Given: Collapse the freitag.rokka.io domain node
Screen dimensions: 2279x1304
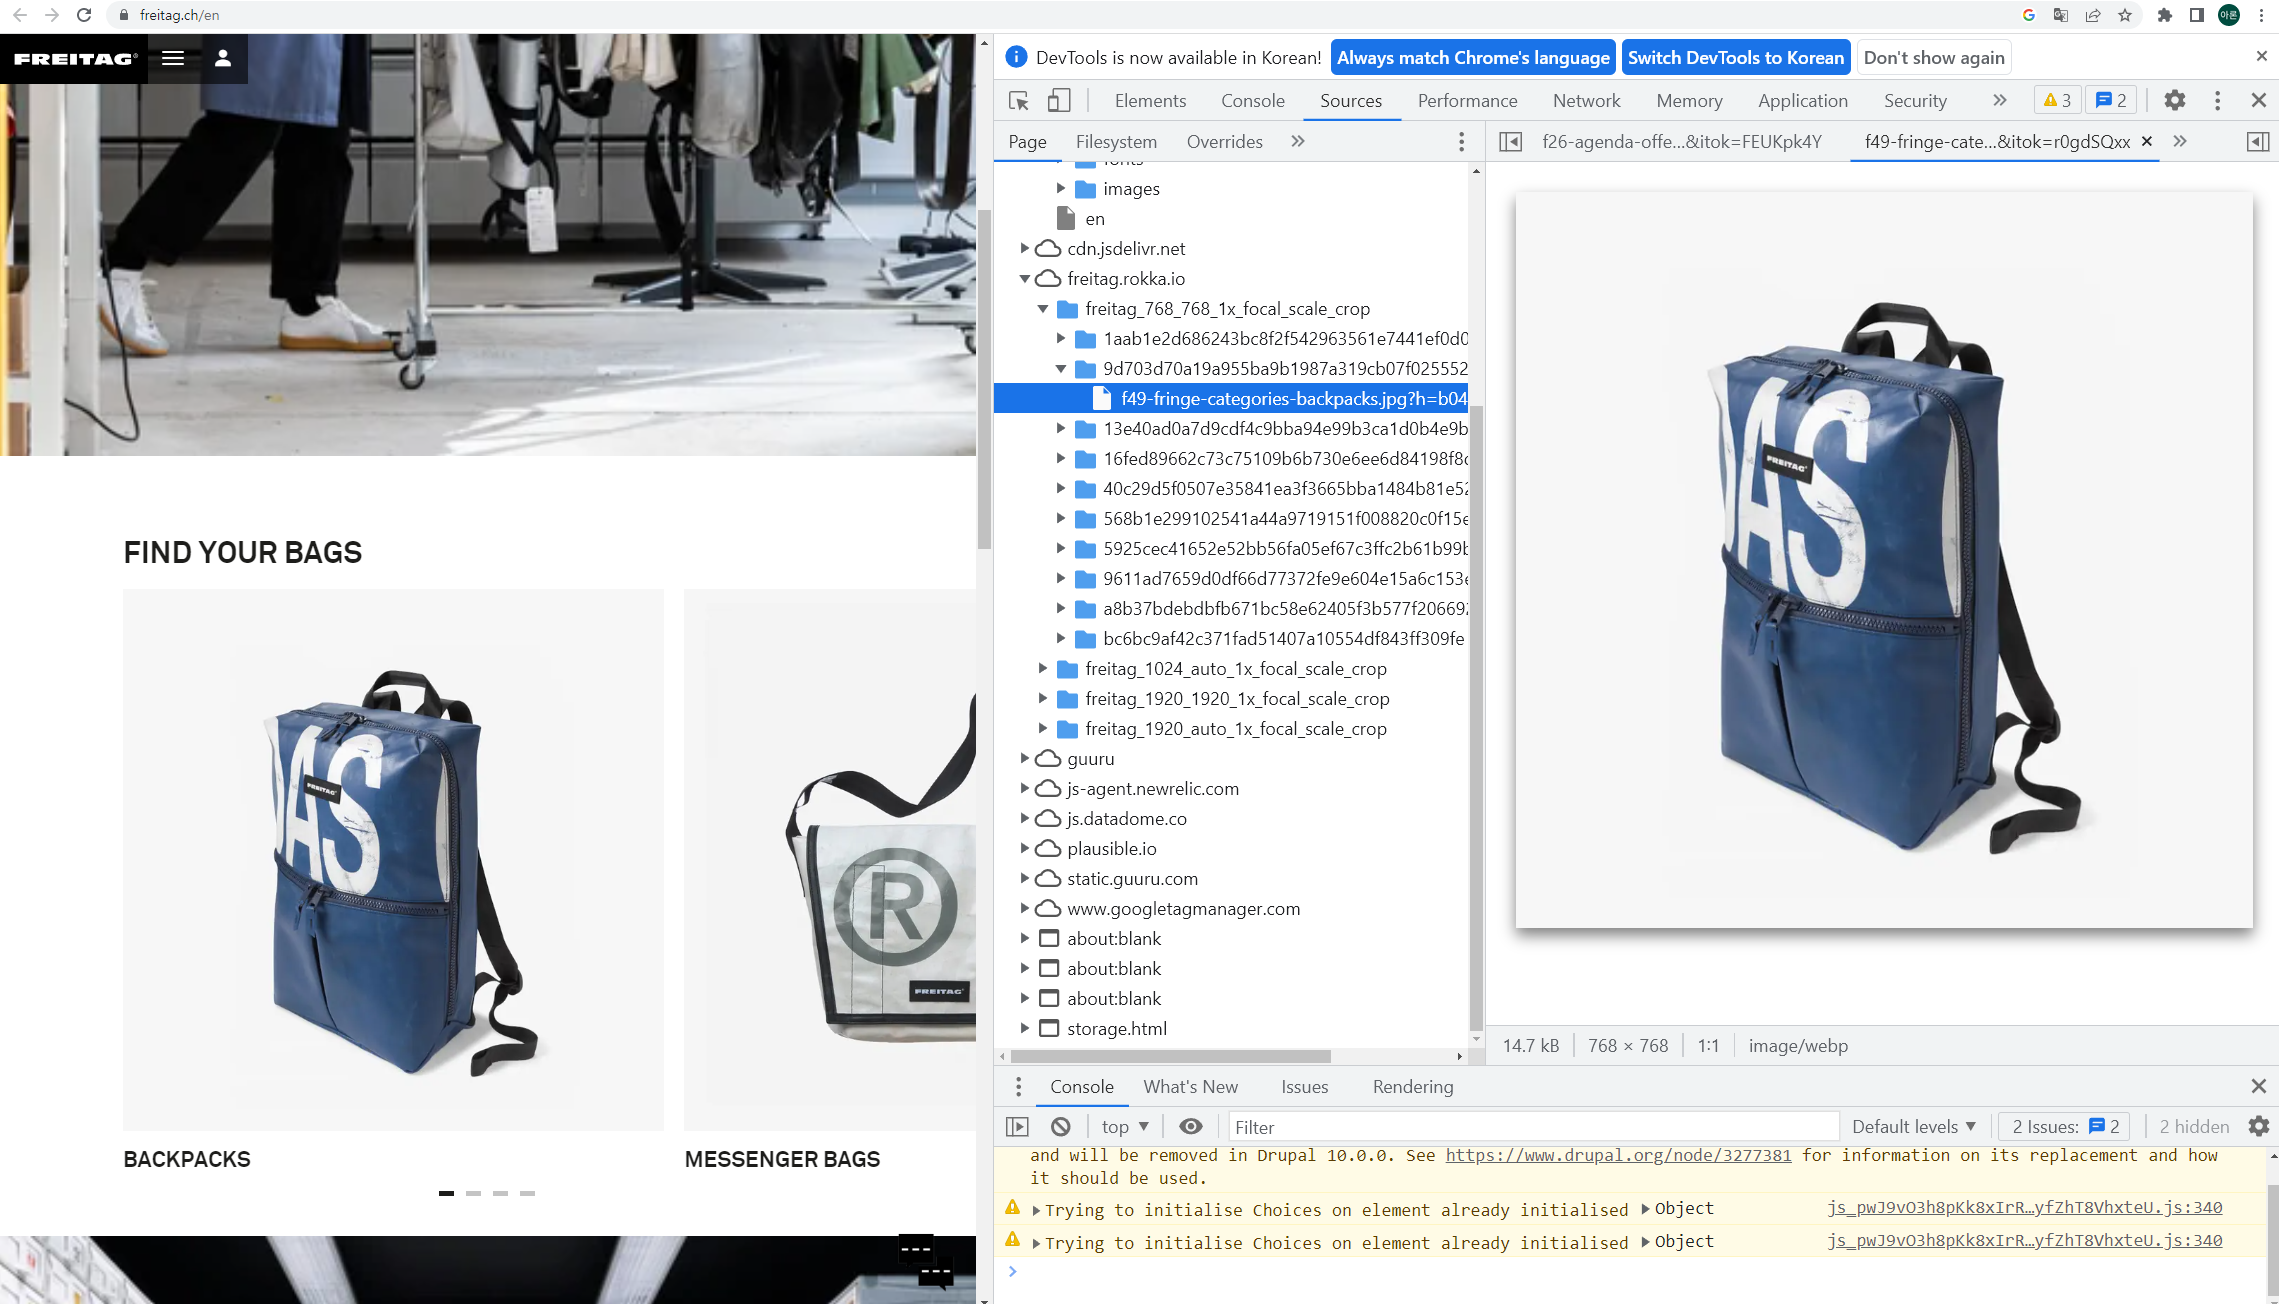Looking at the screenshot, I should (x=1024, y=279).
